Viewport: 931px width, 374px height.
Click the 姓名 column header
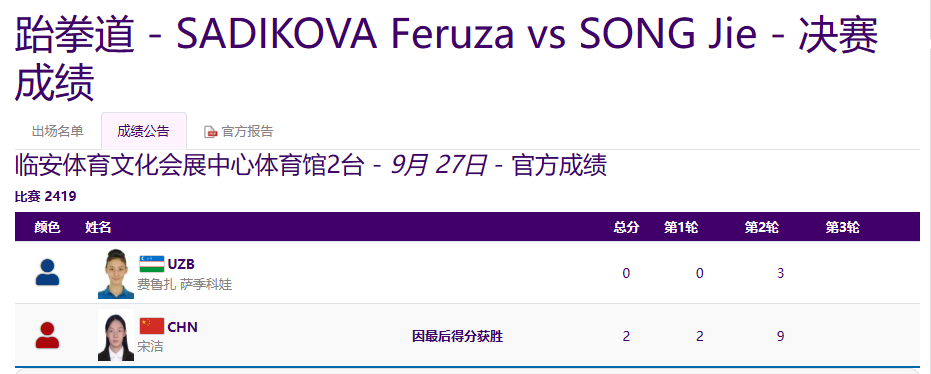click(98, 227)
